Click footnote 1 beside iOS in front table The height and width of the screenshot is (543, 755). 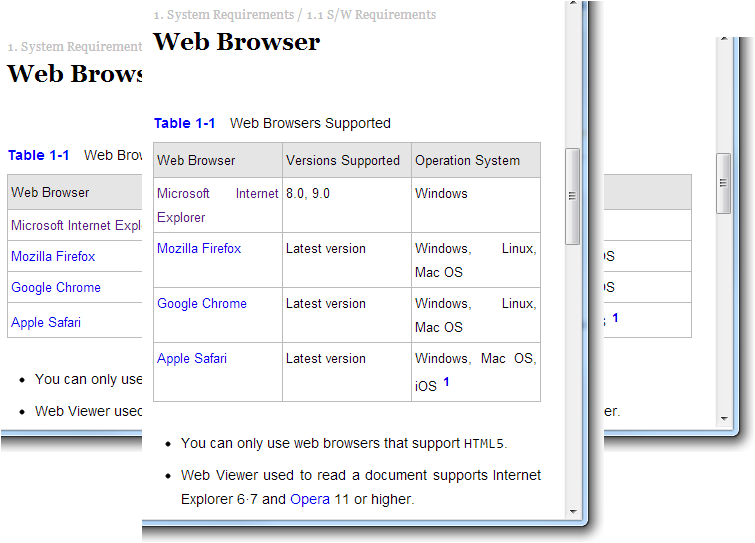[446, 383]
